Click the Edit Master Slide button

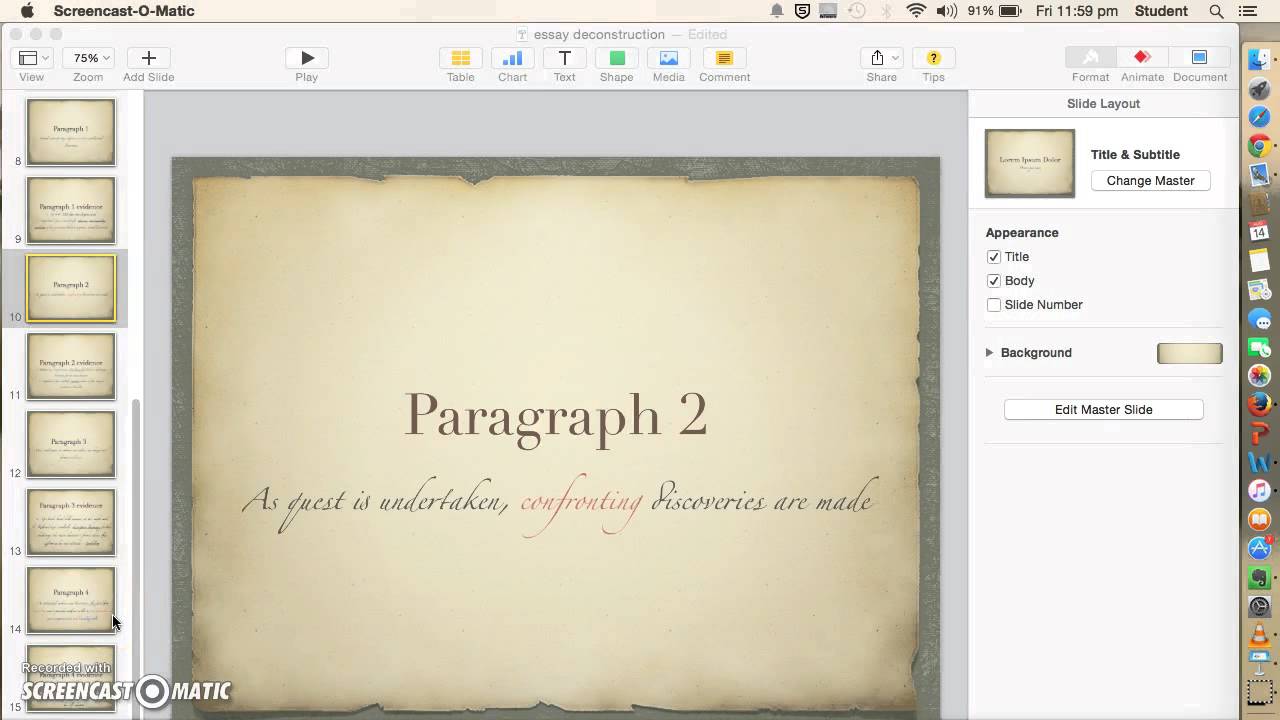pos(1103,410)
